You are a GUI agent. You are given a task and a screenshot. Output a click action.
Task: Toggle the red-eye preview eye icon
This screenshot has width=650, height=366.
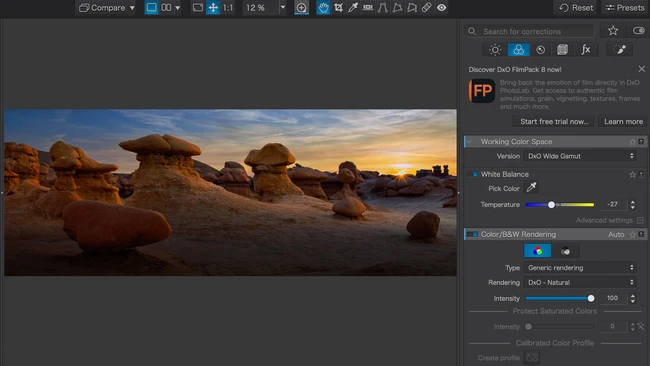click(441, 7)
